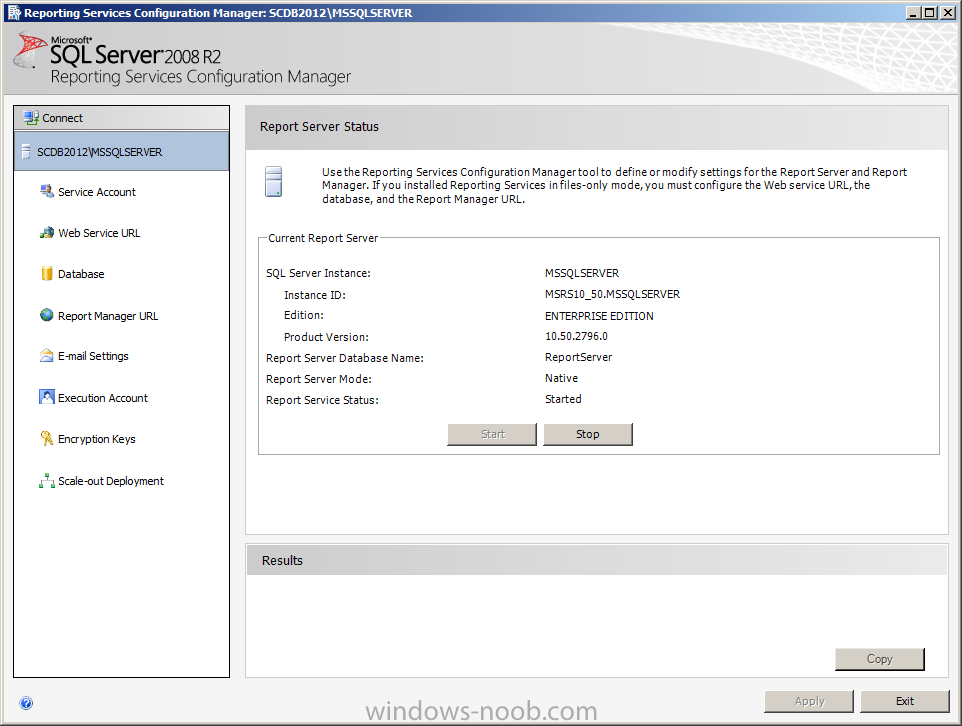Open the Execution Account page
The height and width of the screenshot is (726, 962).
coord(103,398)
